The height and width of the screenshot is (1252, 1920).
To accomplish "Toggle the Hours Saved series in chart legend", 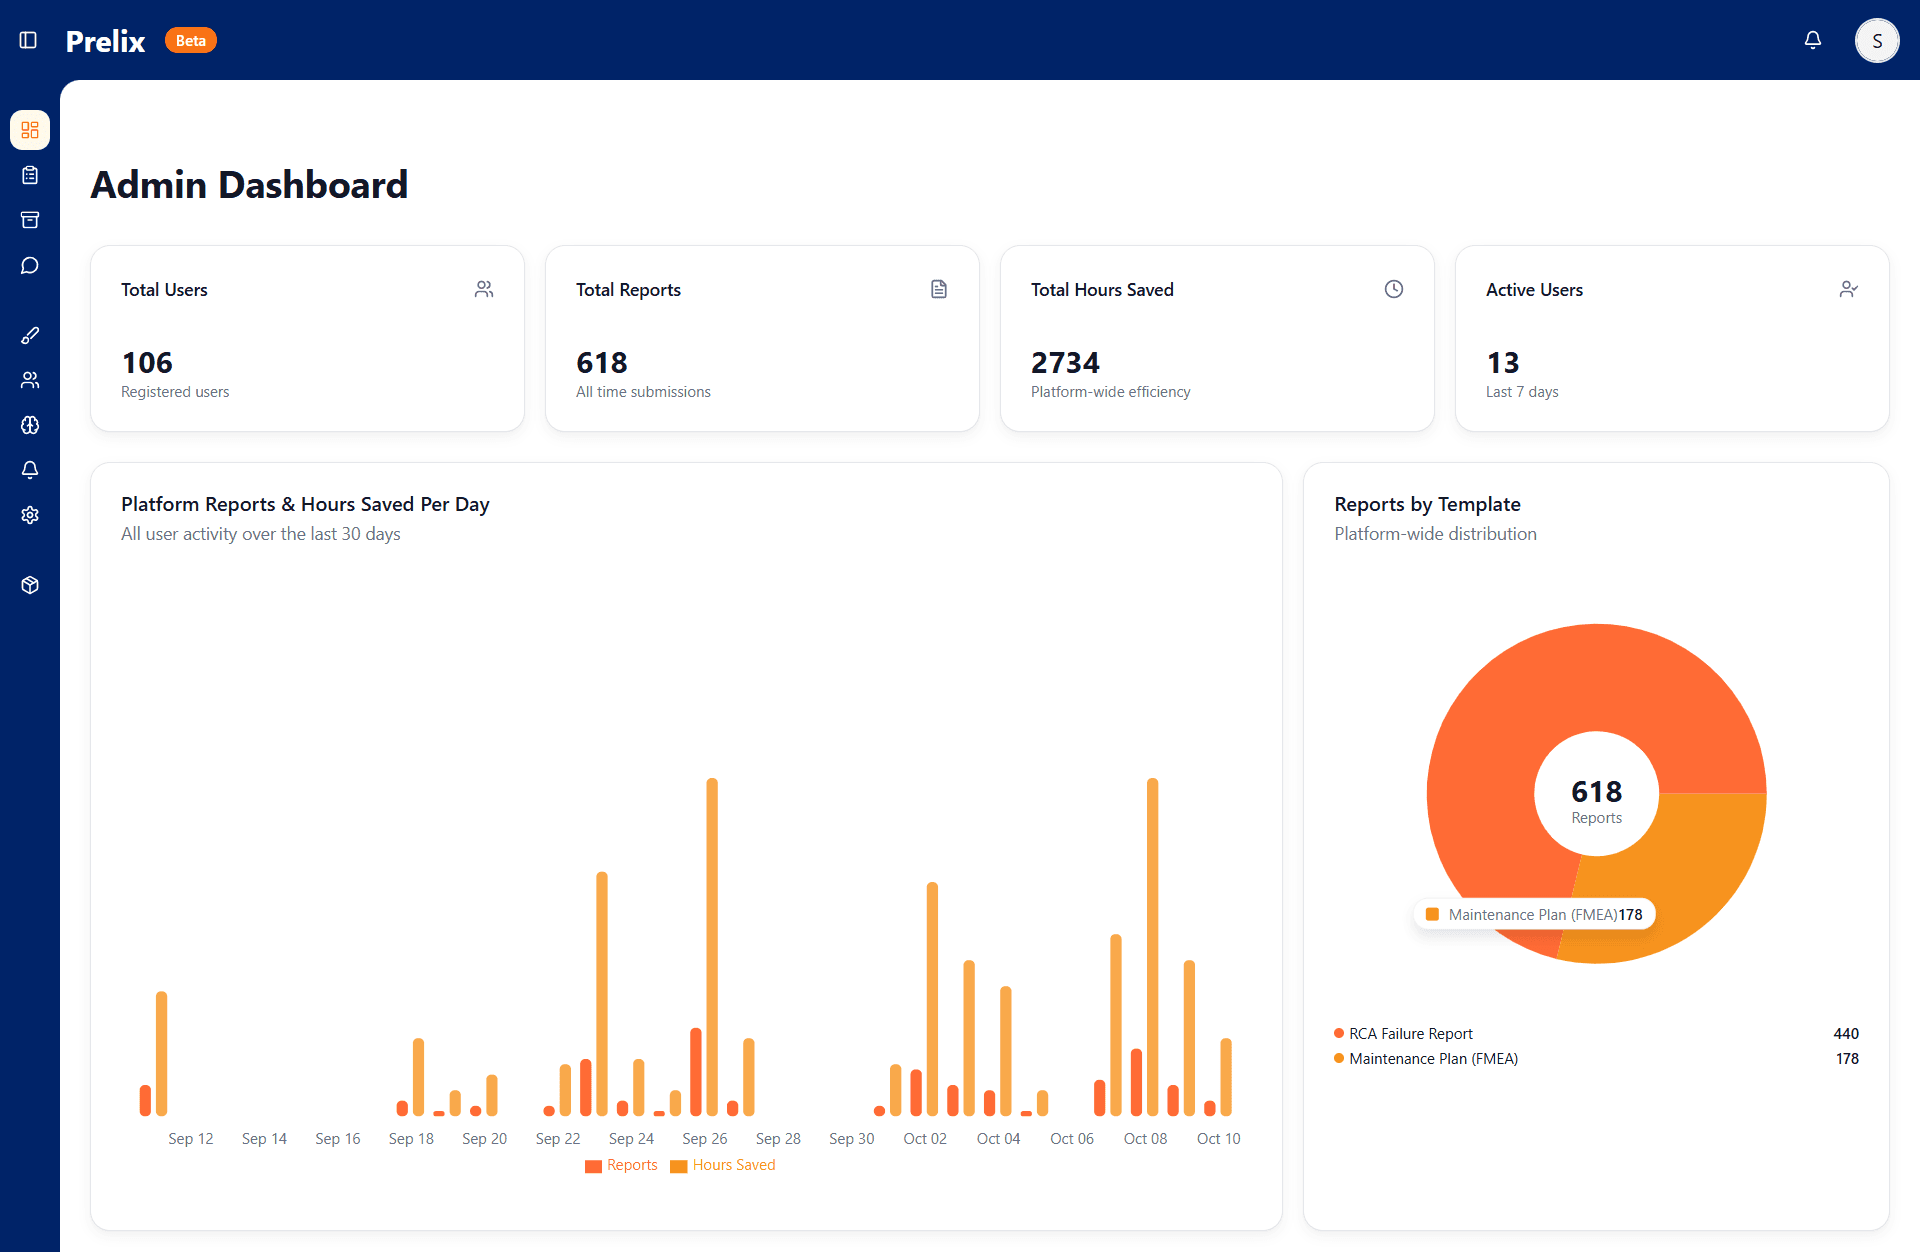I will (x=722, y=1165).
